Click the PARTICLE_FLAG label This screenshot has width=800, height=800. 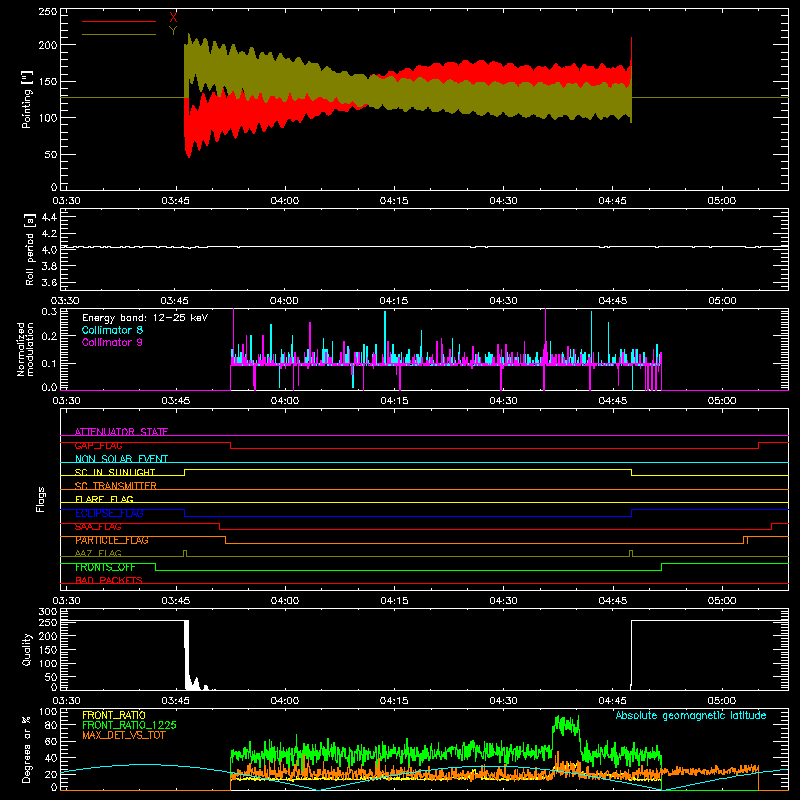point(112,540)
